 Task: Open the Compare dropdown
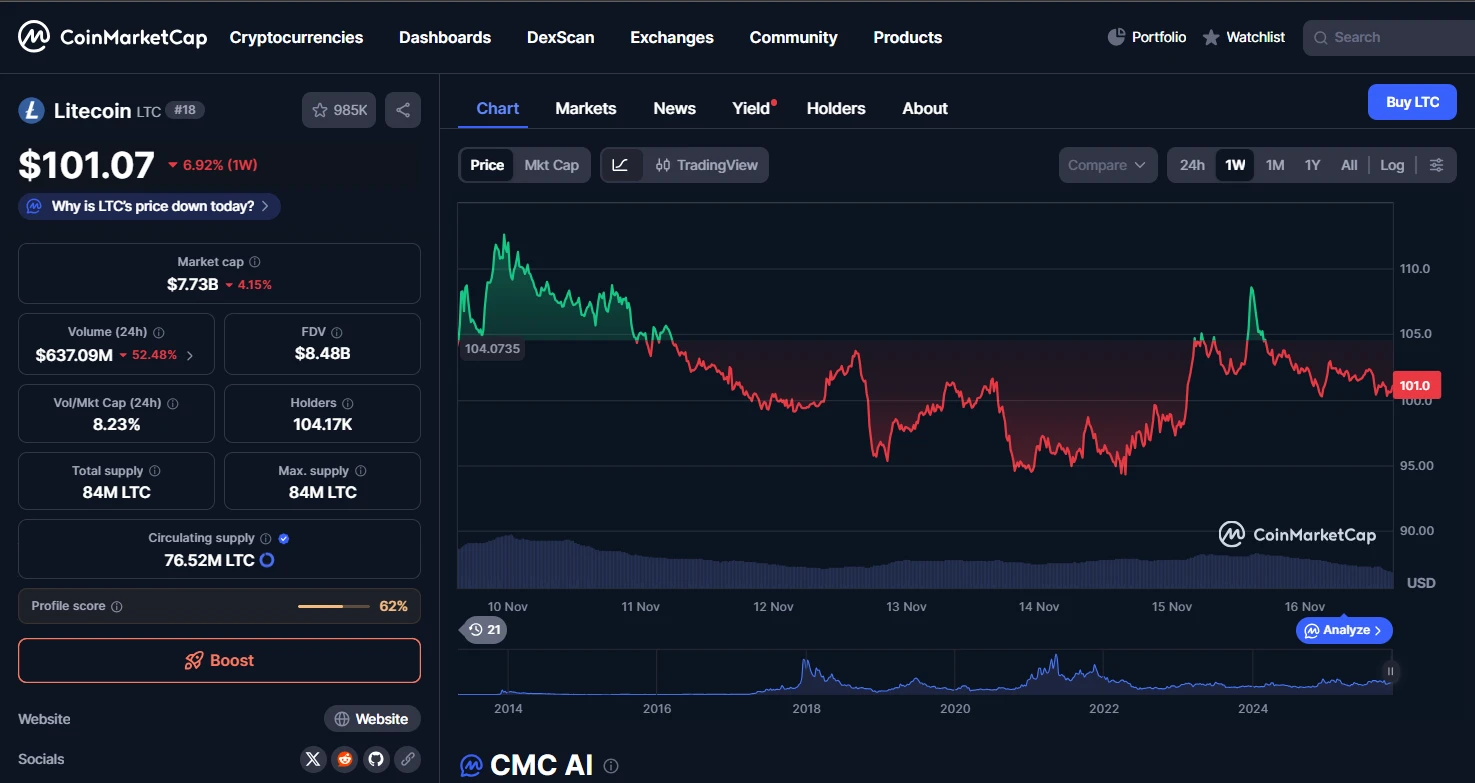[1107, 165]
